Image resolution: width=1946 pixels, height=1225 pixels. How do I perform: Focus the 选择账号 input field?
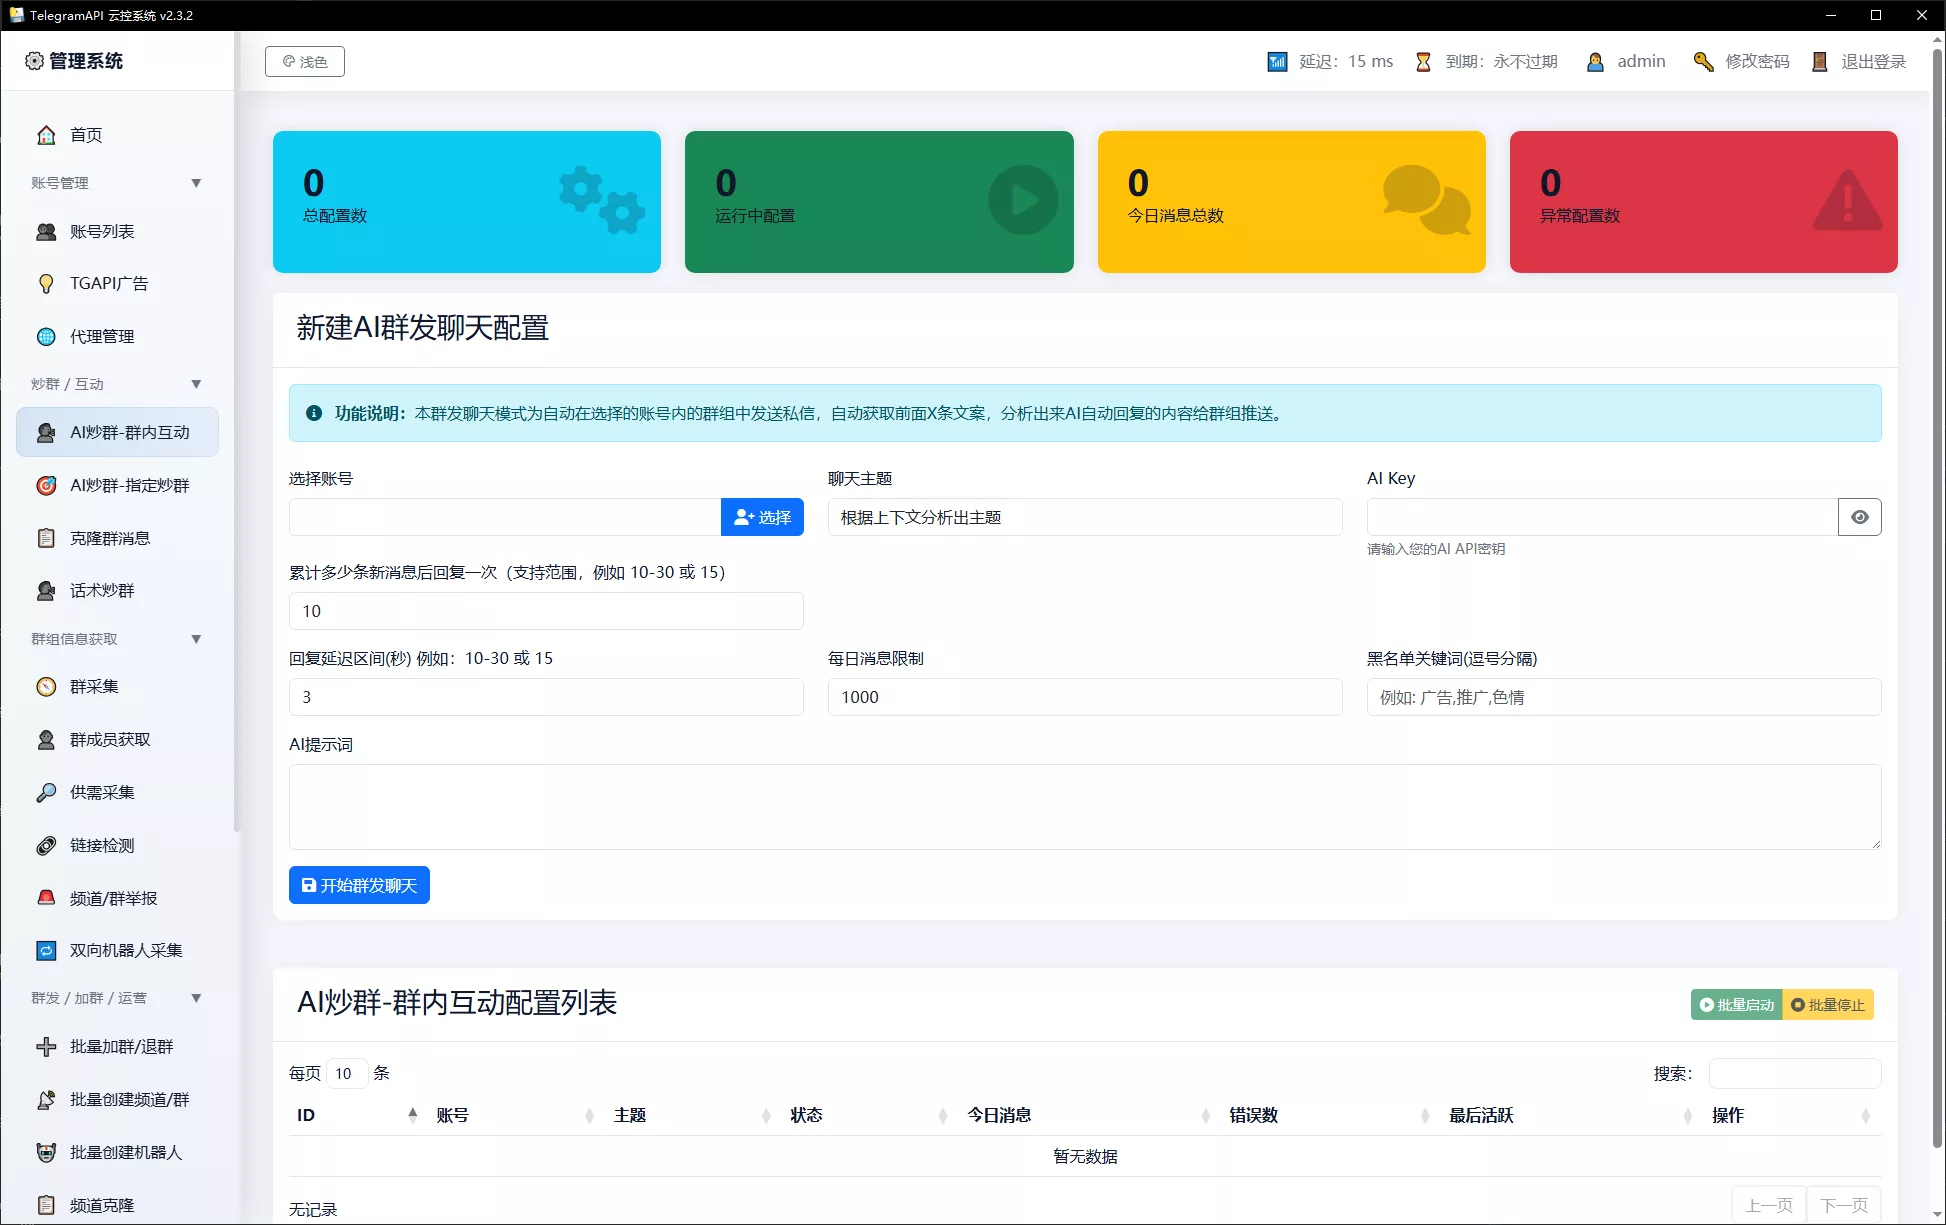coord(505,517)
